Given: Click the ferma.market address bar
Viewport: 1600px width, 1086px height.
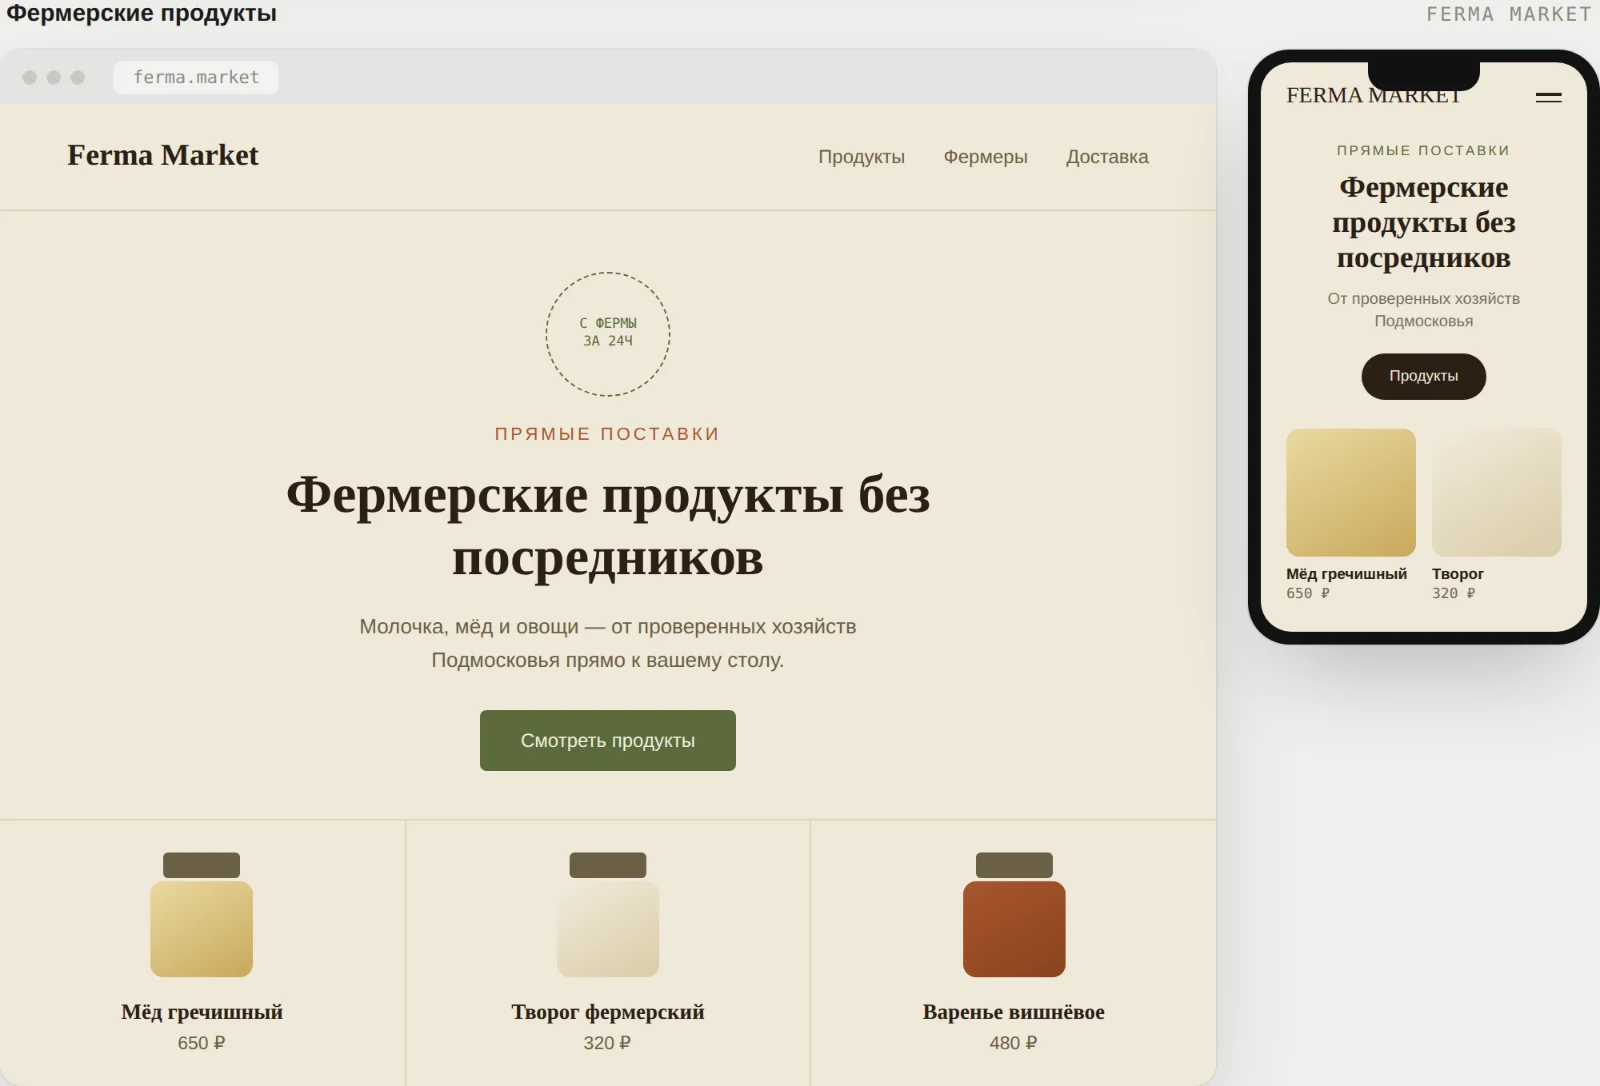Looking at the screenshot, I should [x=196, y=77].
